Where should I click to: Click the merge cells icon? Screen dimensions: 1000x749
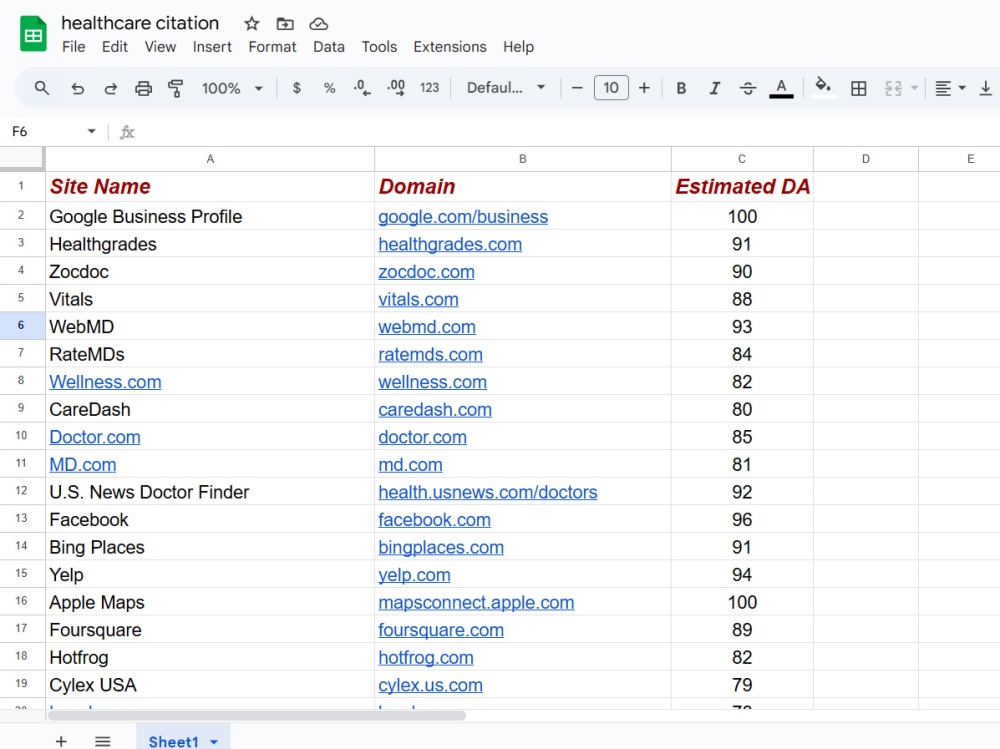[893, 88]
